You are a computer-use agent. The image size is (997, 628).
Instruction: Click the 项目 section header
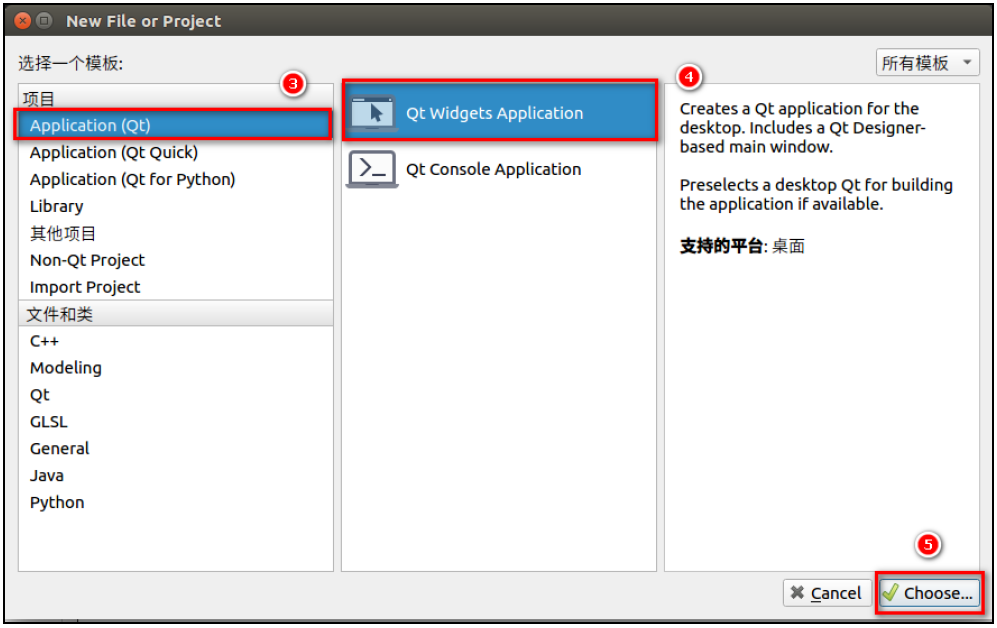pyautogui.click(x=175, y=99)
